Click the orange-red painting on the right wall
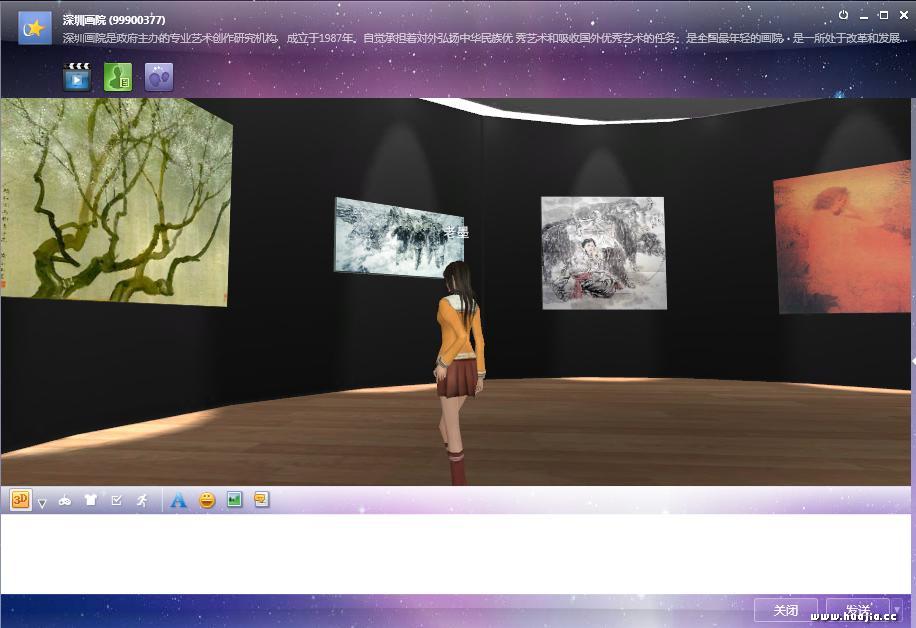The image size is (916, 628). 844,238
